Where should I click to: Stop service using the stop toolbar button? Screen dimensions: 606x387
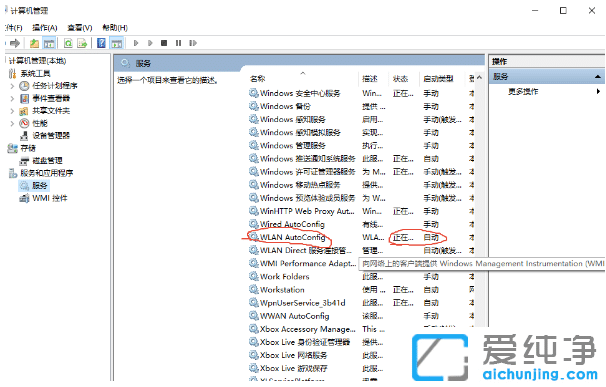[x=164, y=43]
